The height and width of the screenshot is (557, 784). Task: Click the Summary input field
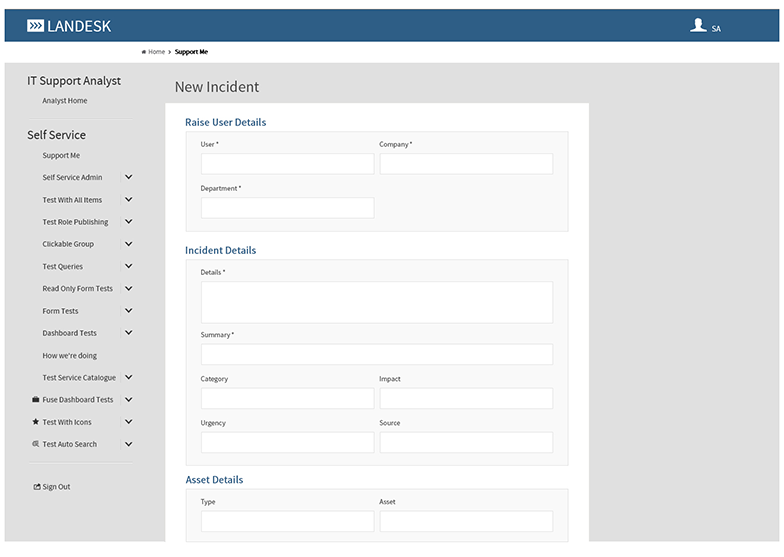pyautogui.click(x=376, y=355)
